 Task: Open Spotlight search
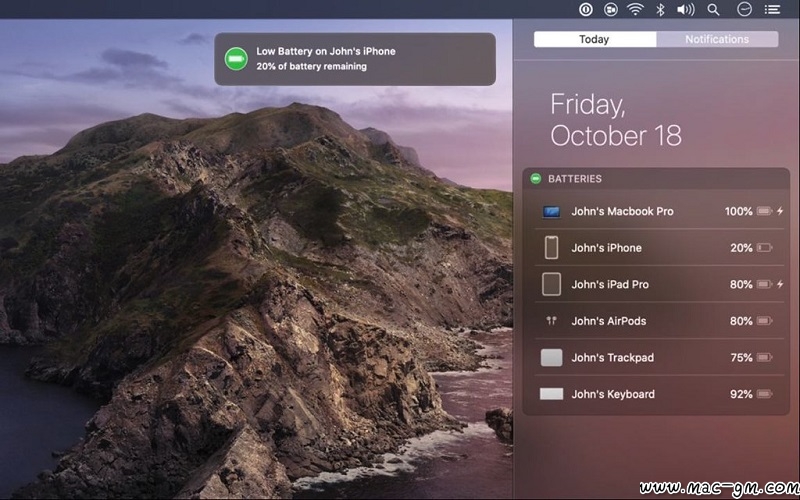[713, 9]
